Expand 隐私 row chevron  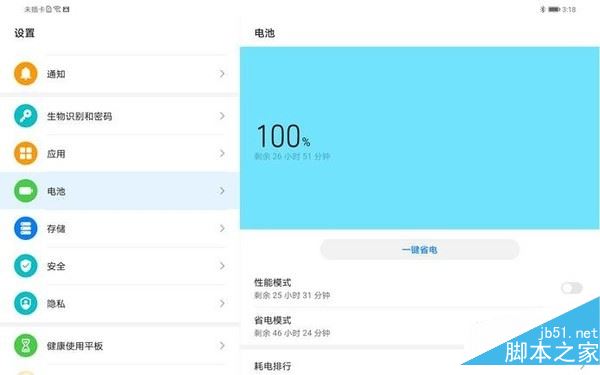coord(222,303)
